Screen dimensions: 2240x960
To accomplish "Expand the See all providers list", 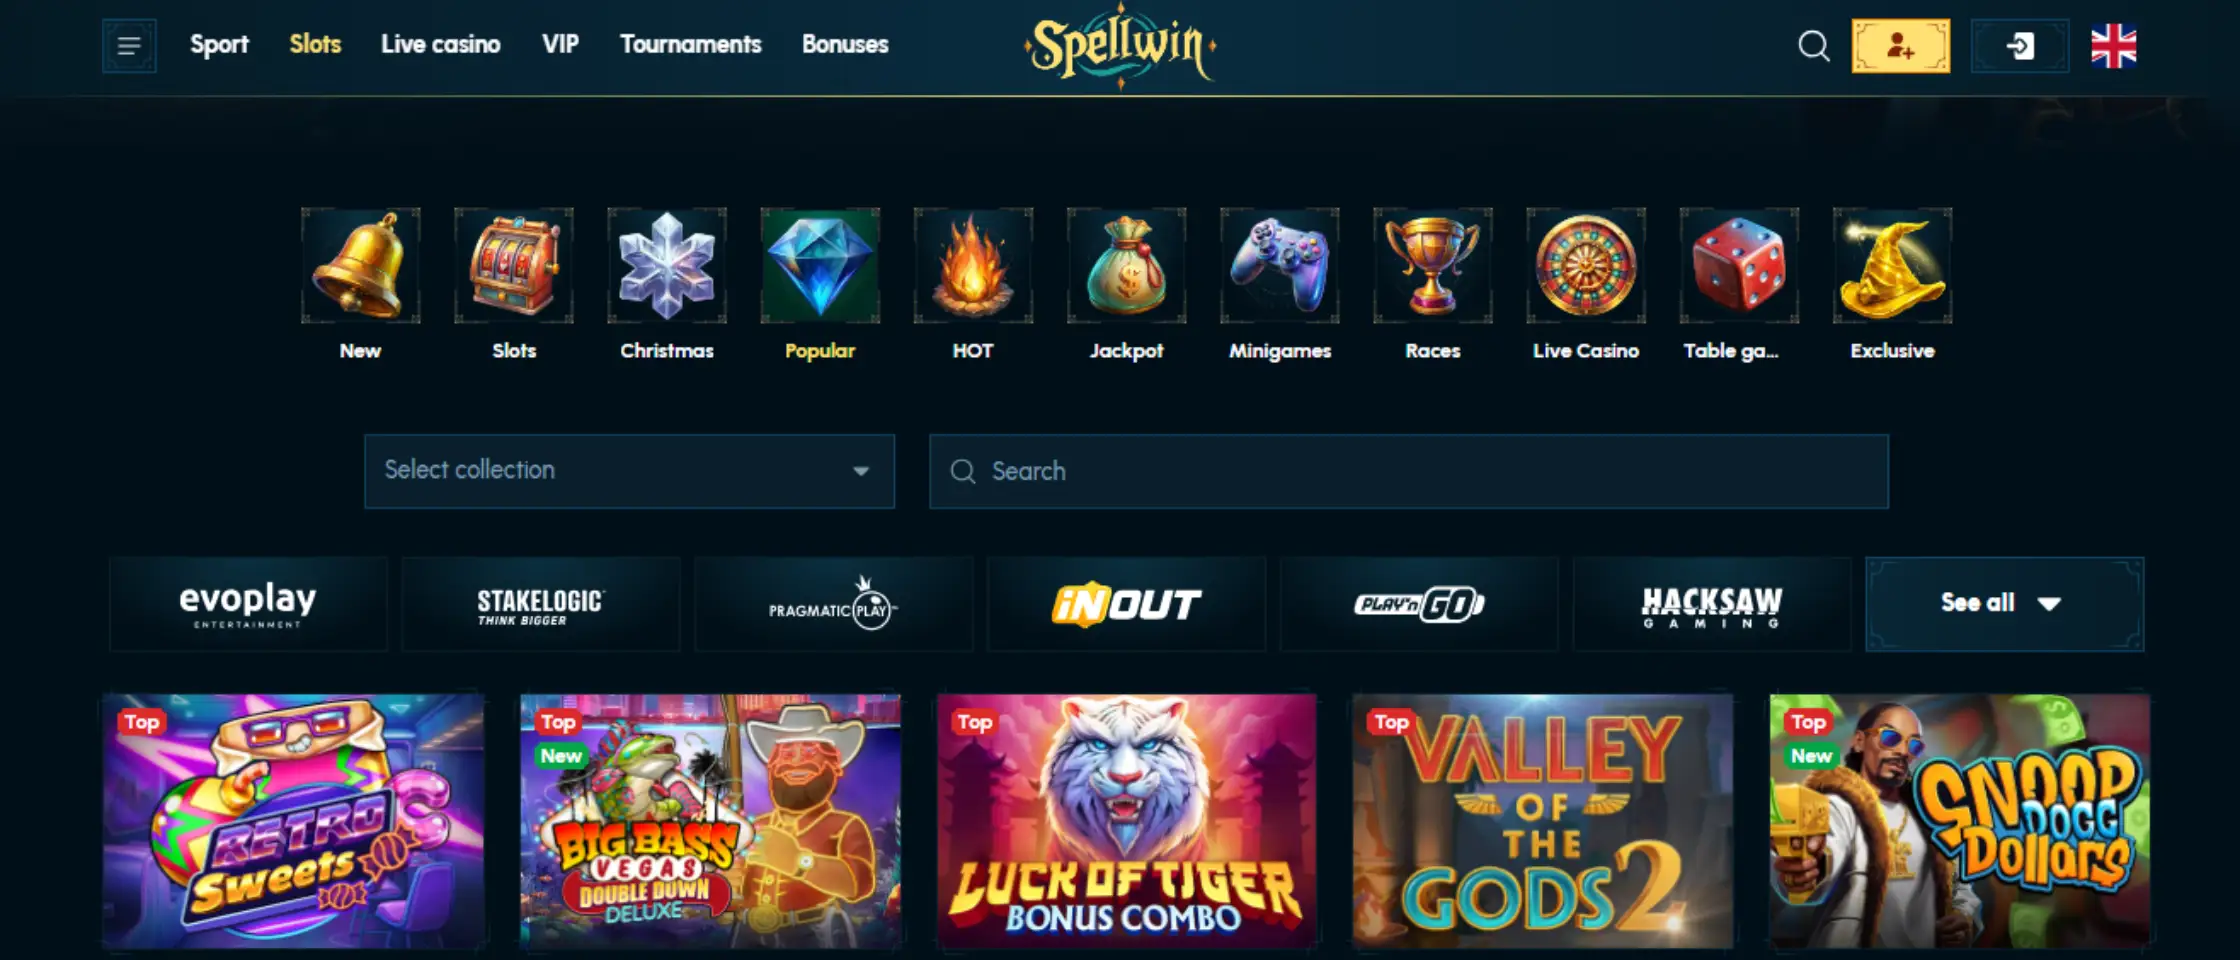I will coord(2004,604).
